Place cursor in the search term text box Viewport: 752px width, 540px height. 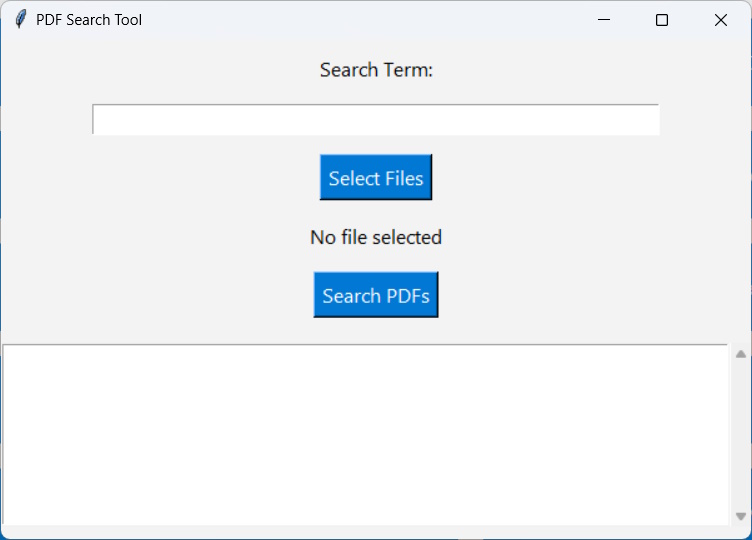(376, 119)
